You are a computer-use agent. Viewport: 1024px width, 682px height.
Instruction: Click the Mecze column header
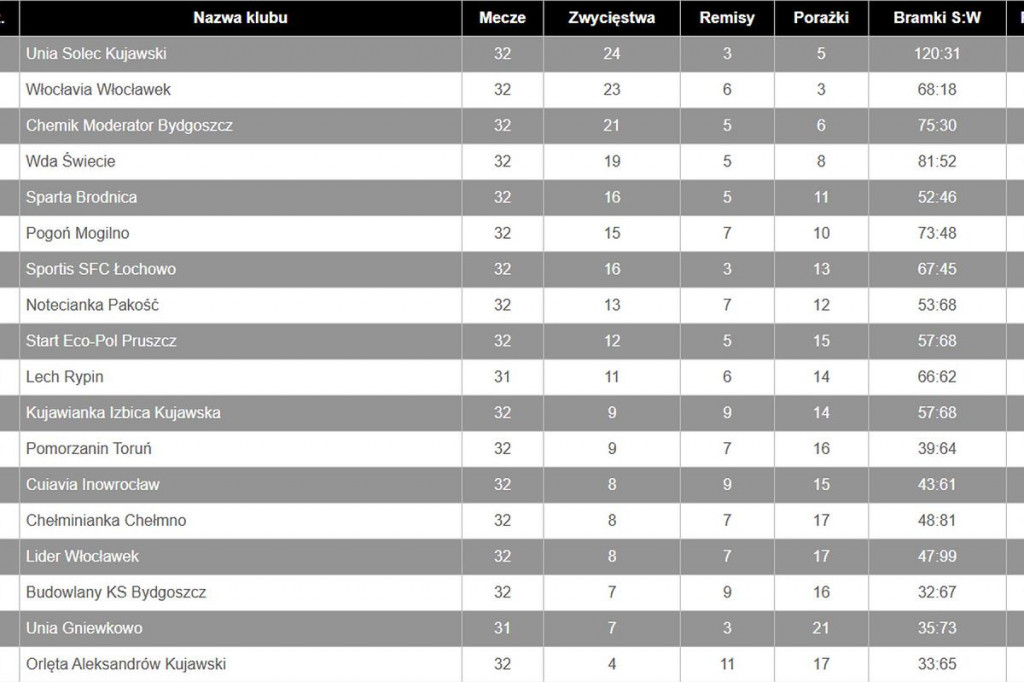click(x=502, y=18)
